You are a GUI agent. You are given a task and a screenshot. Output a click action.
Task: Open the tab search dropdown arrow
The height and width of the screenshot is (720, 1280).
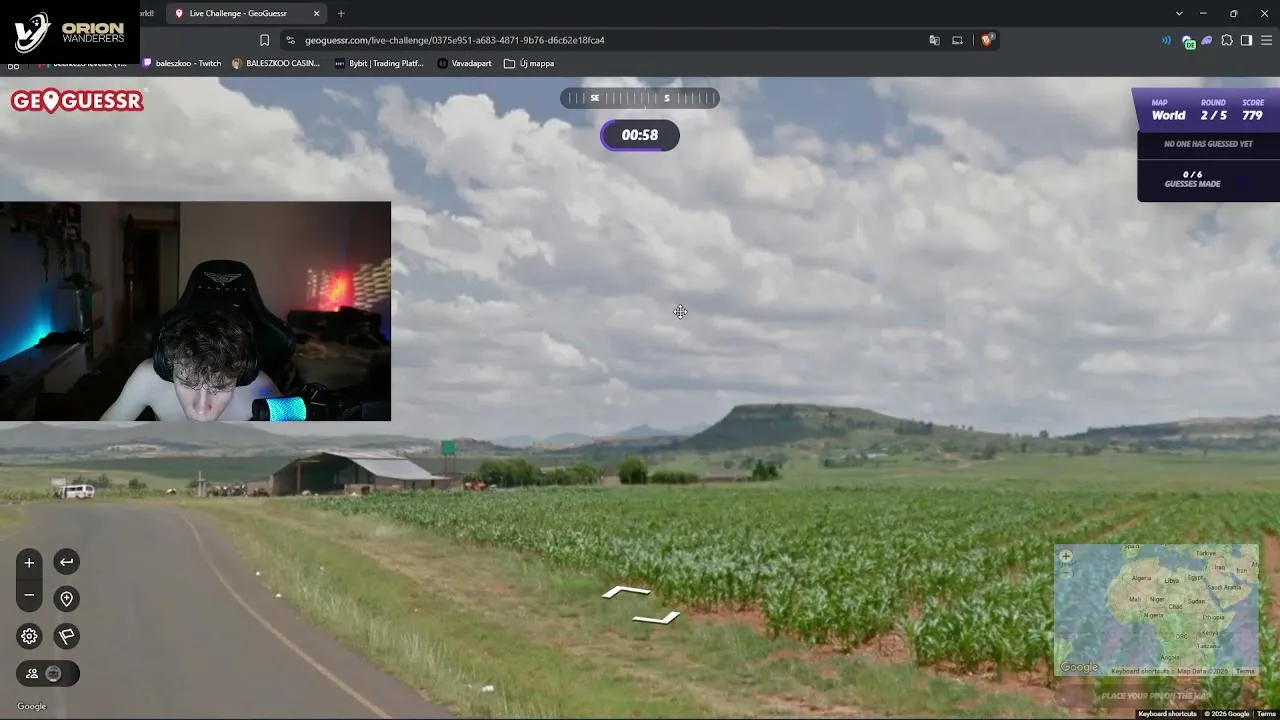[x=1179, y=13]
